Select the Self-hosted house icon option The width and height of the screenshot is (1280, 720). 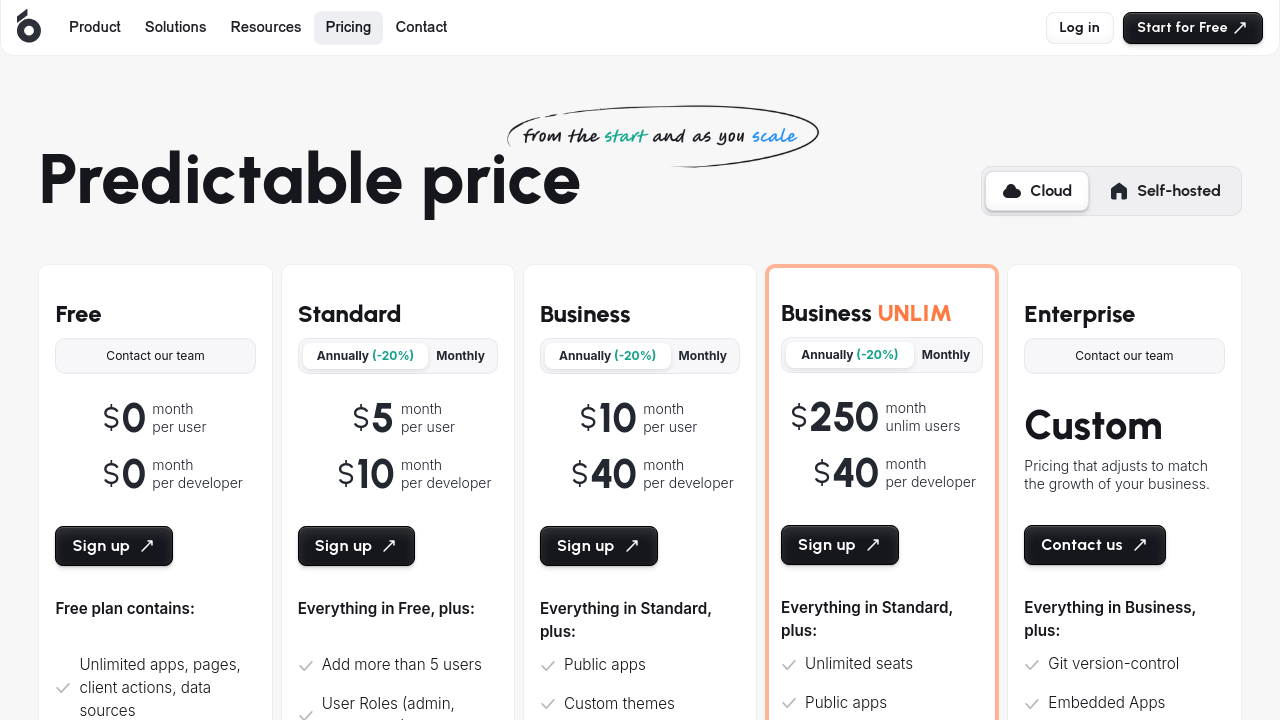point(1119,191)
